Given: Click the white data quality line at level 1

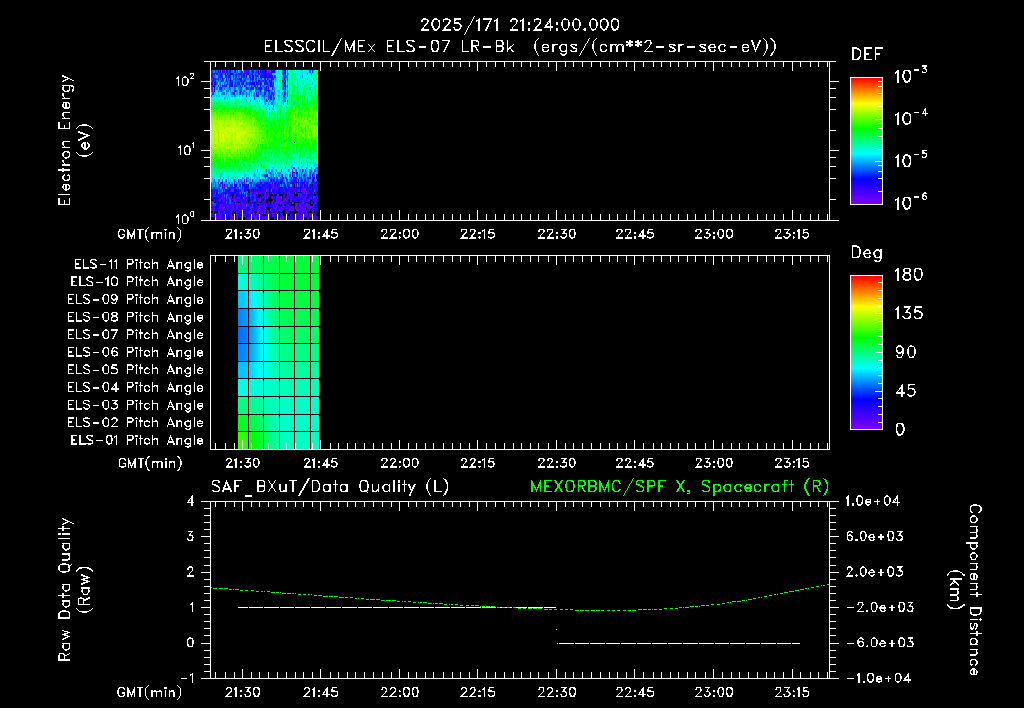Looking at the screenshot, I should (x=396, y=607).
